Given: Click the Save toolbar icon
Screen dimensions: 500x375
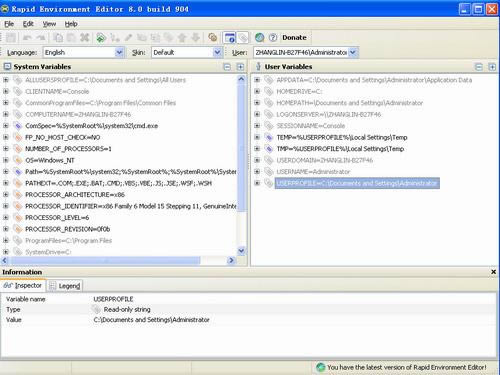Looking at the screenshot, I should coord(11,38).
